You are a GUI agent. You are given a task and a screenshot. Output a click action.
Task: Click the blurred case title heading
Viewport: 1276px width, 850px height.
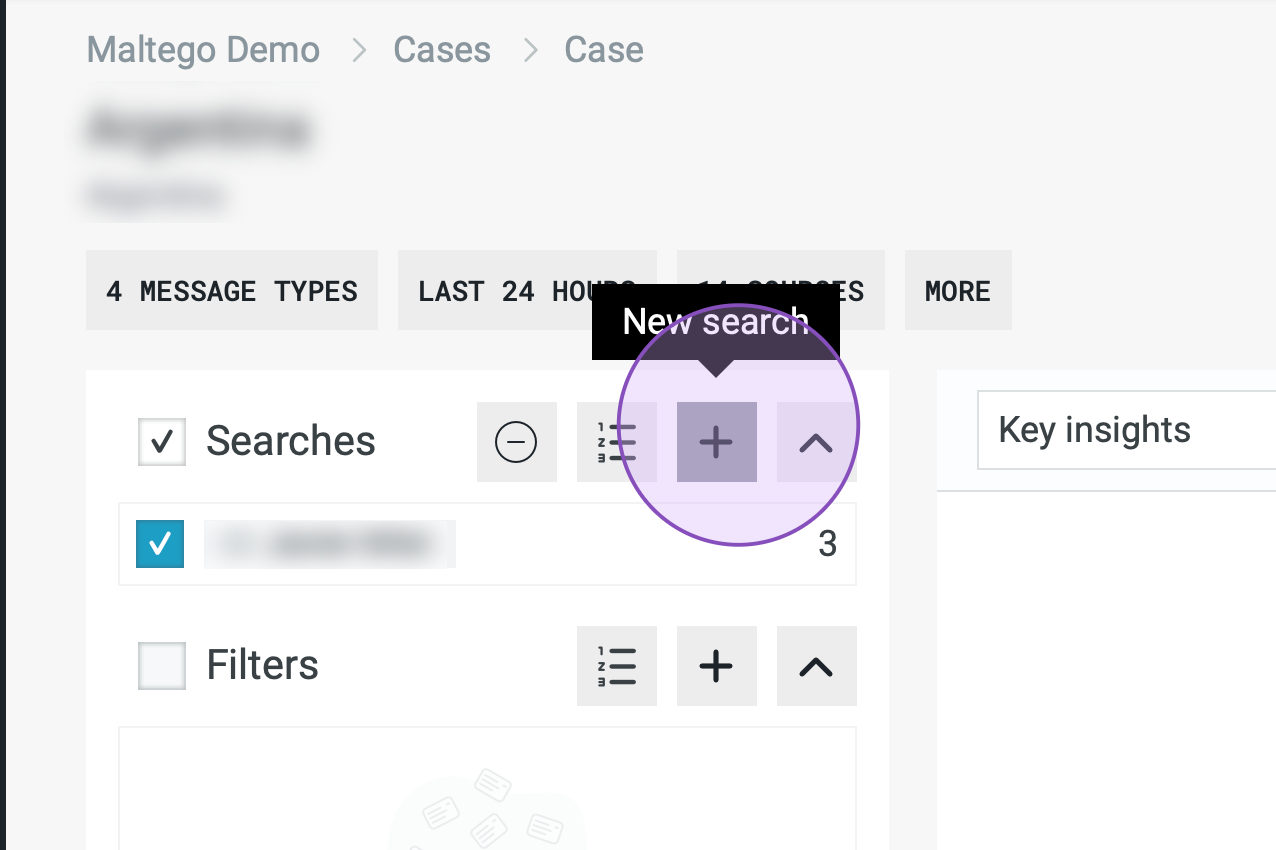click(x=199, y=130)
